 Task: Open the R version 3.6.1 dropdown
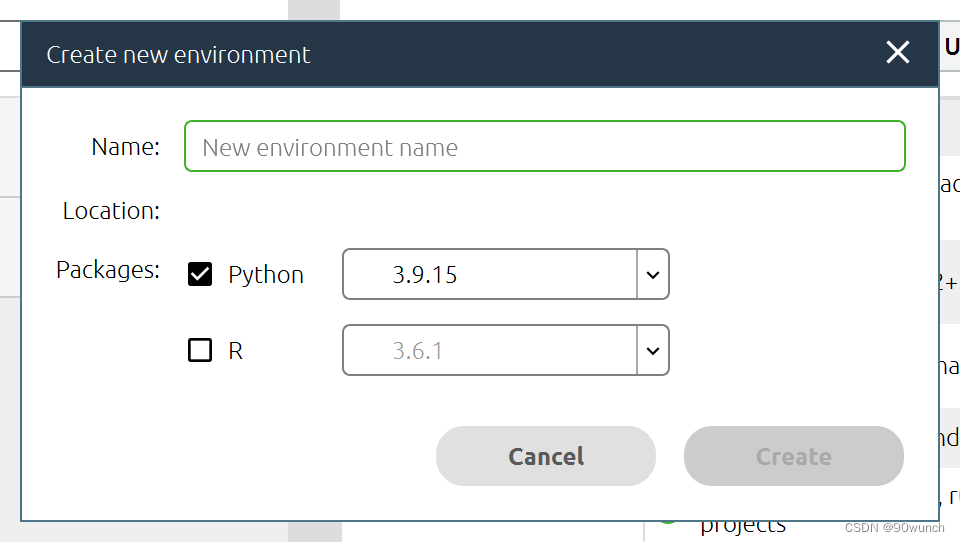pyautogui.click(x=506, y=350)
